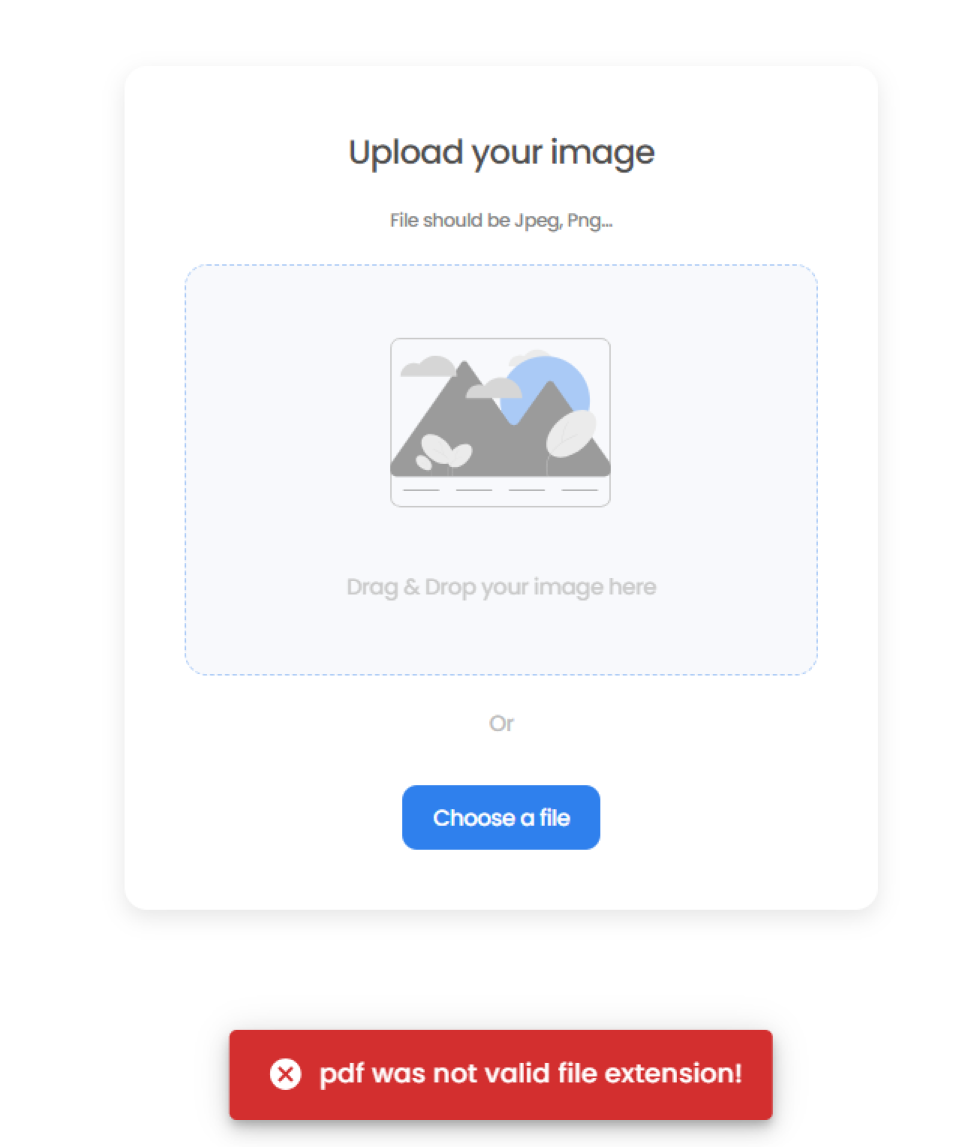Screen dimensions: 980x1147
Task: Click the dashed lines below the mountains
Action: tap(500, 489)
